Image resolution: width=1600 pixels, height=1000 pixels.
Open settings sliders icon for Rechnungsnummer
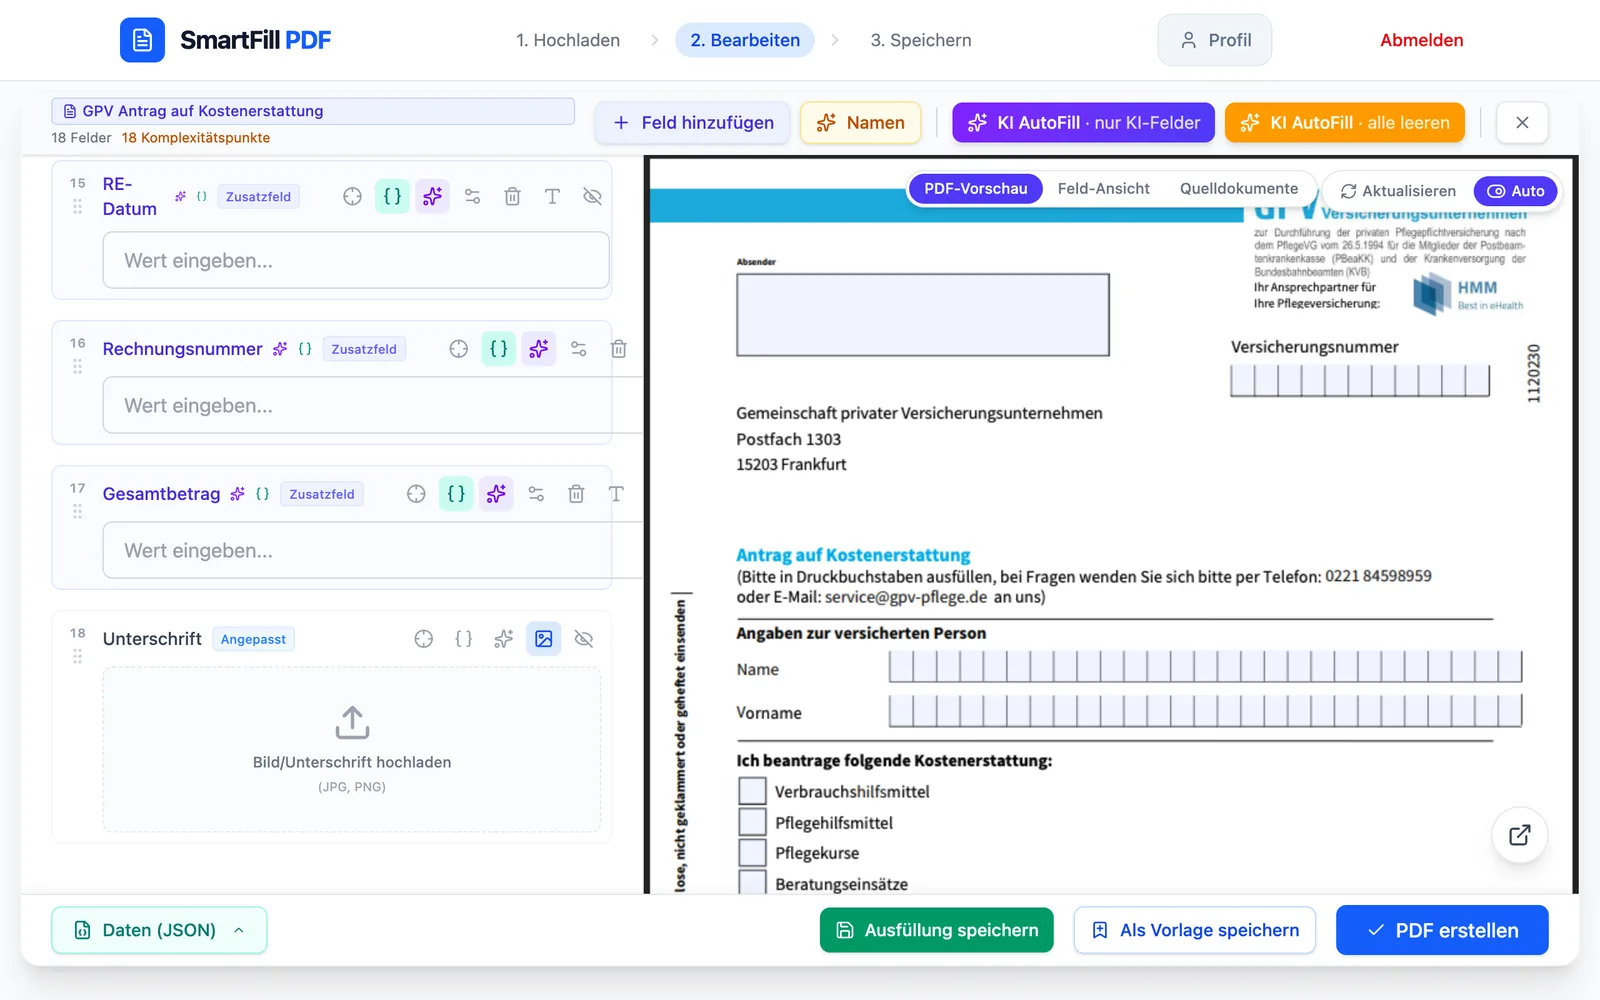pos(578,349)
